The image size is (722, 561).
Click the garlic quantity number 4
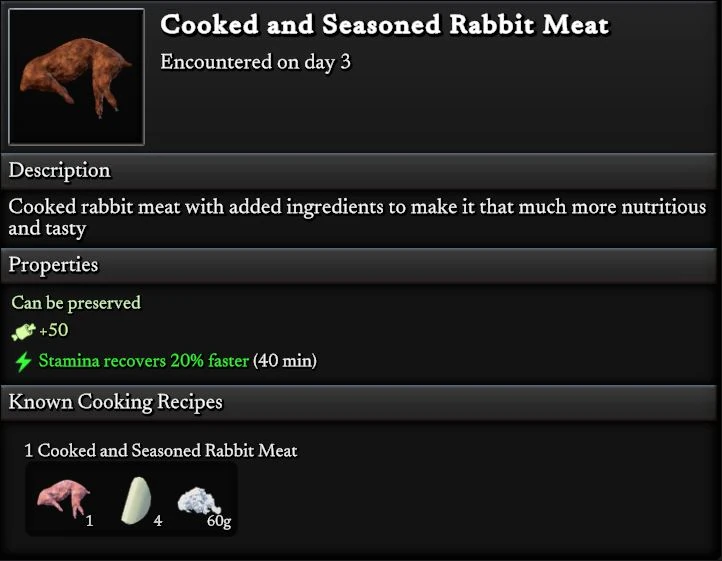click(158, 521)
